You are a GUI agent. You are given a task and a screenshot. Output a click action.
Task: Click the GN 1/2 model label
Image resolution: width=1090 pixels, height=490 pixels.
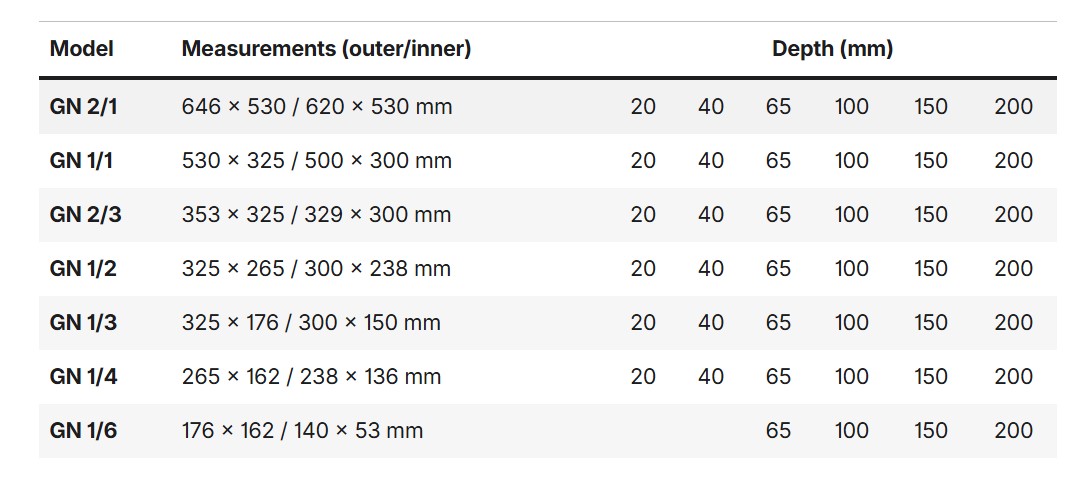coord(84,268)
